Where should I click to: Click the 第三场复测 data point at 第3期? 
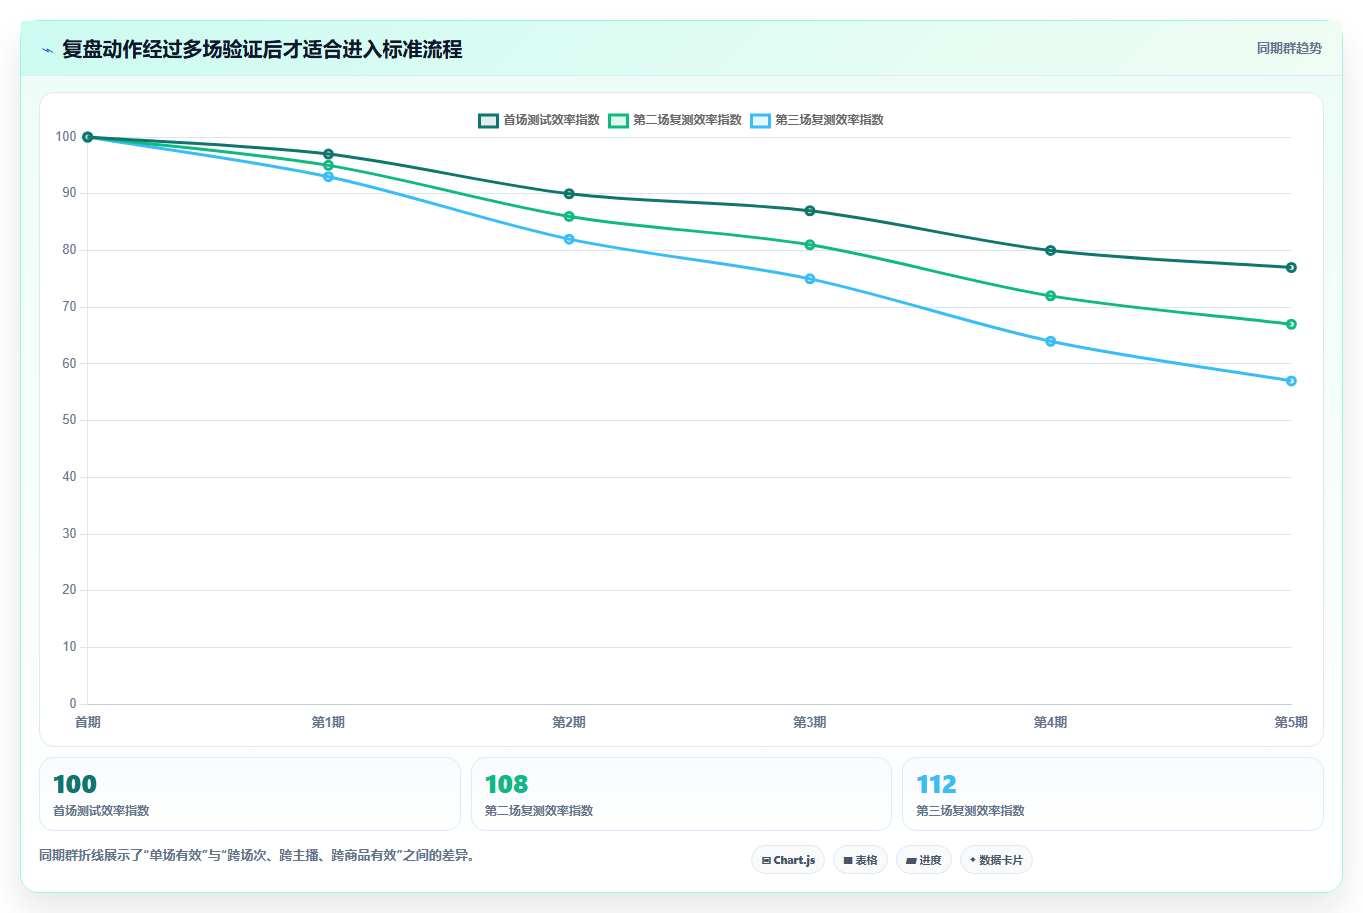point(810,279)
